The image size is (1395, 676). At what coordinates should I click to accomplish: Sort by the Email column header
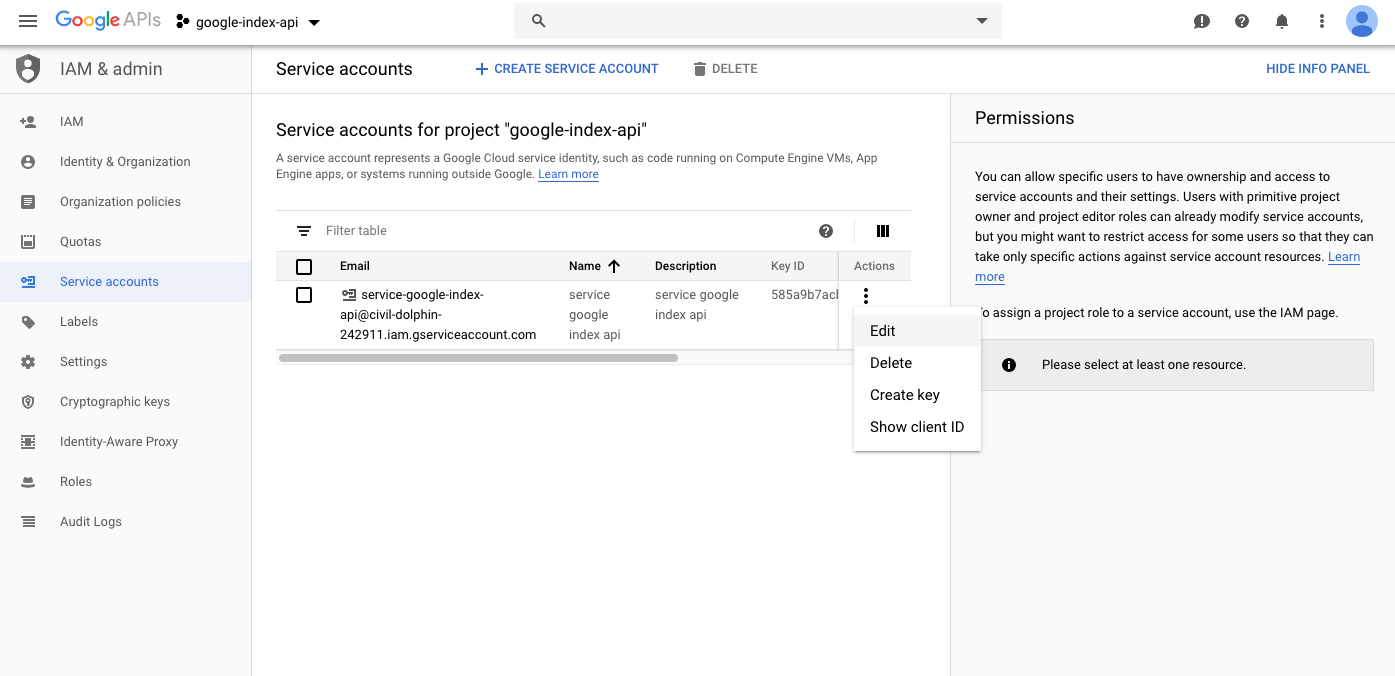355,266
